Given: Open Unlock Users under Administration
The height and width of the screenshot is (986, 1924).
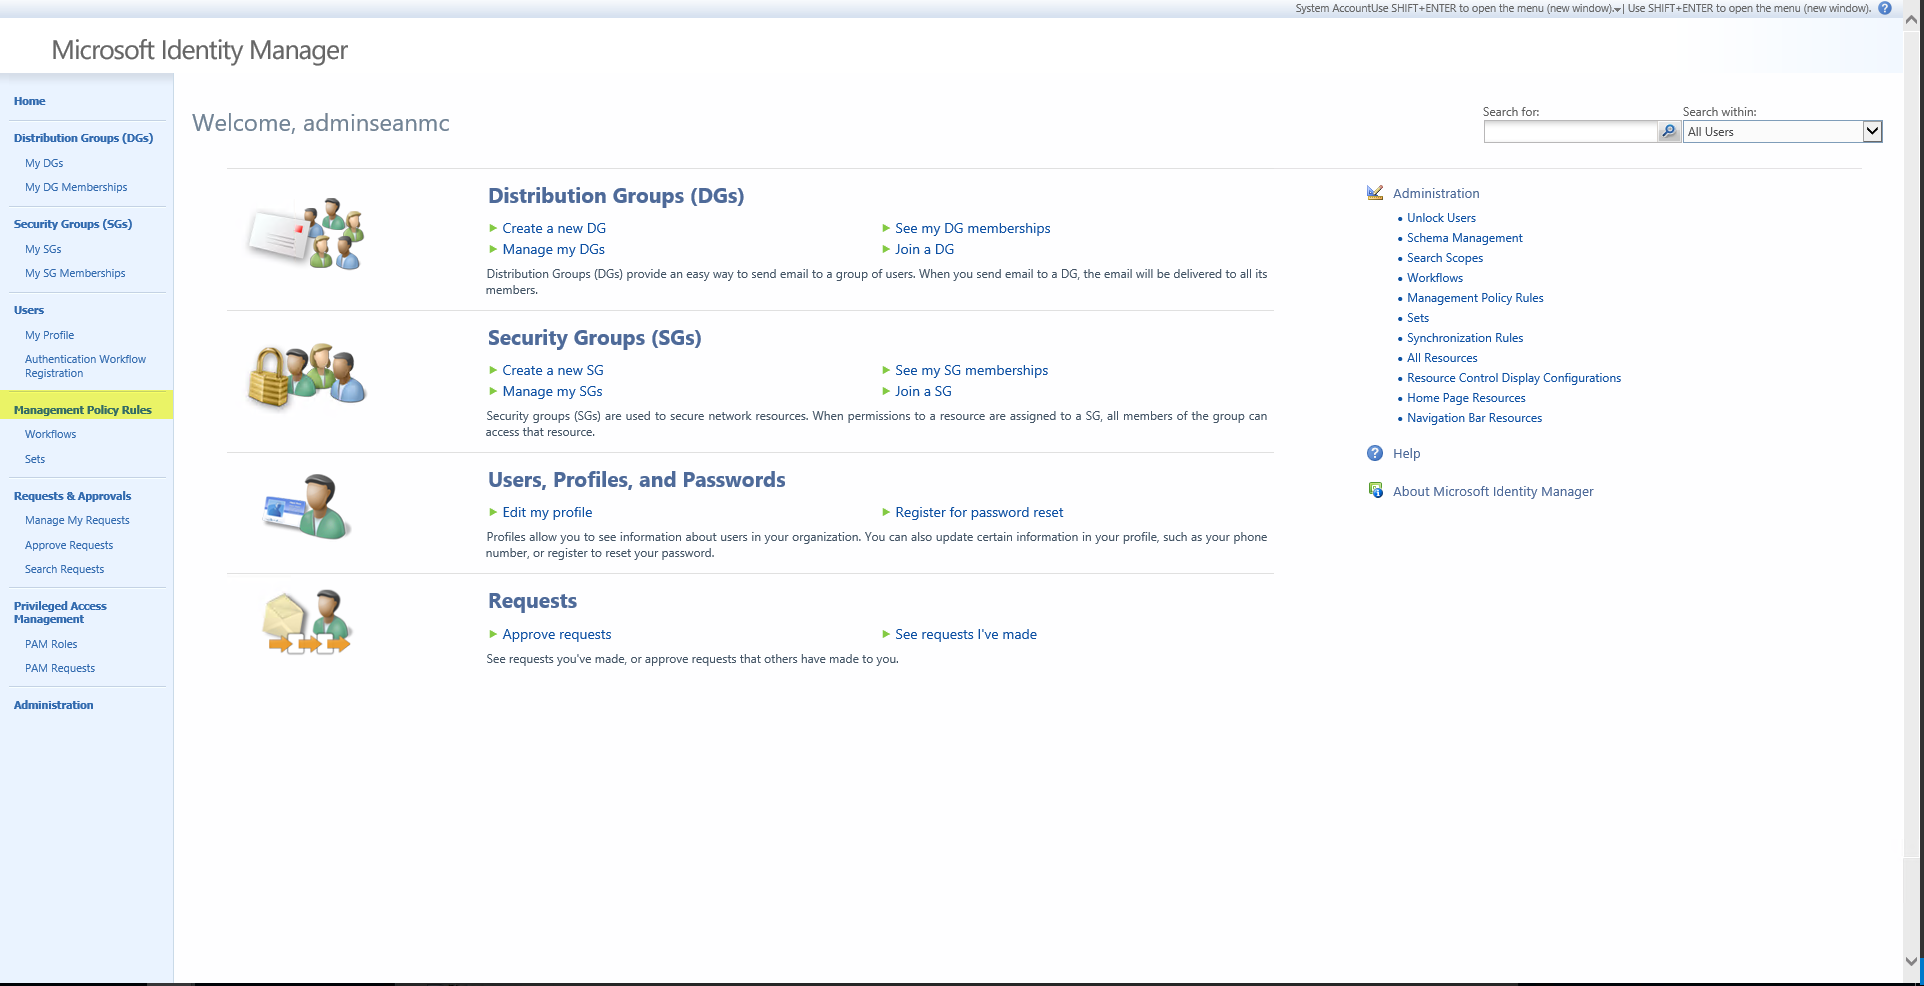Looking at the screenshot, I should point(1441,218).
